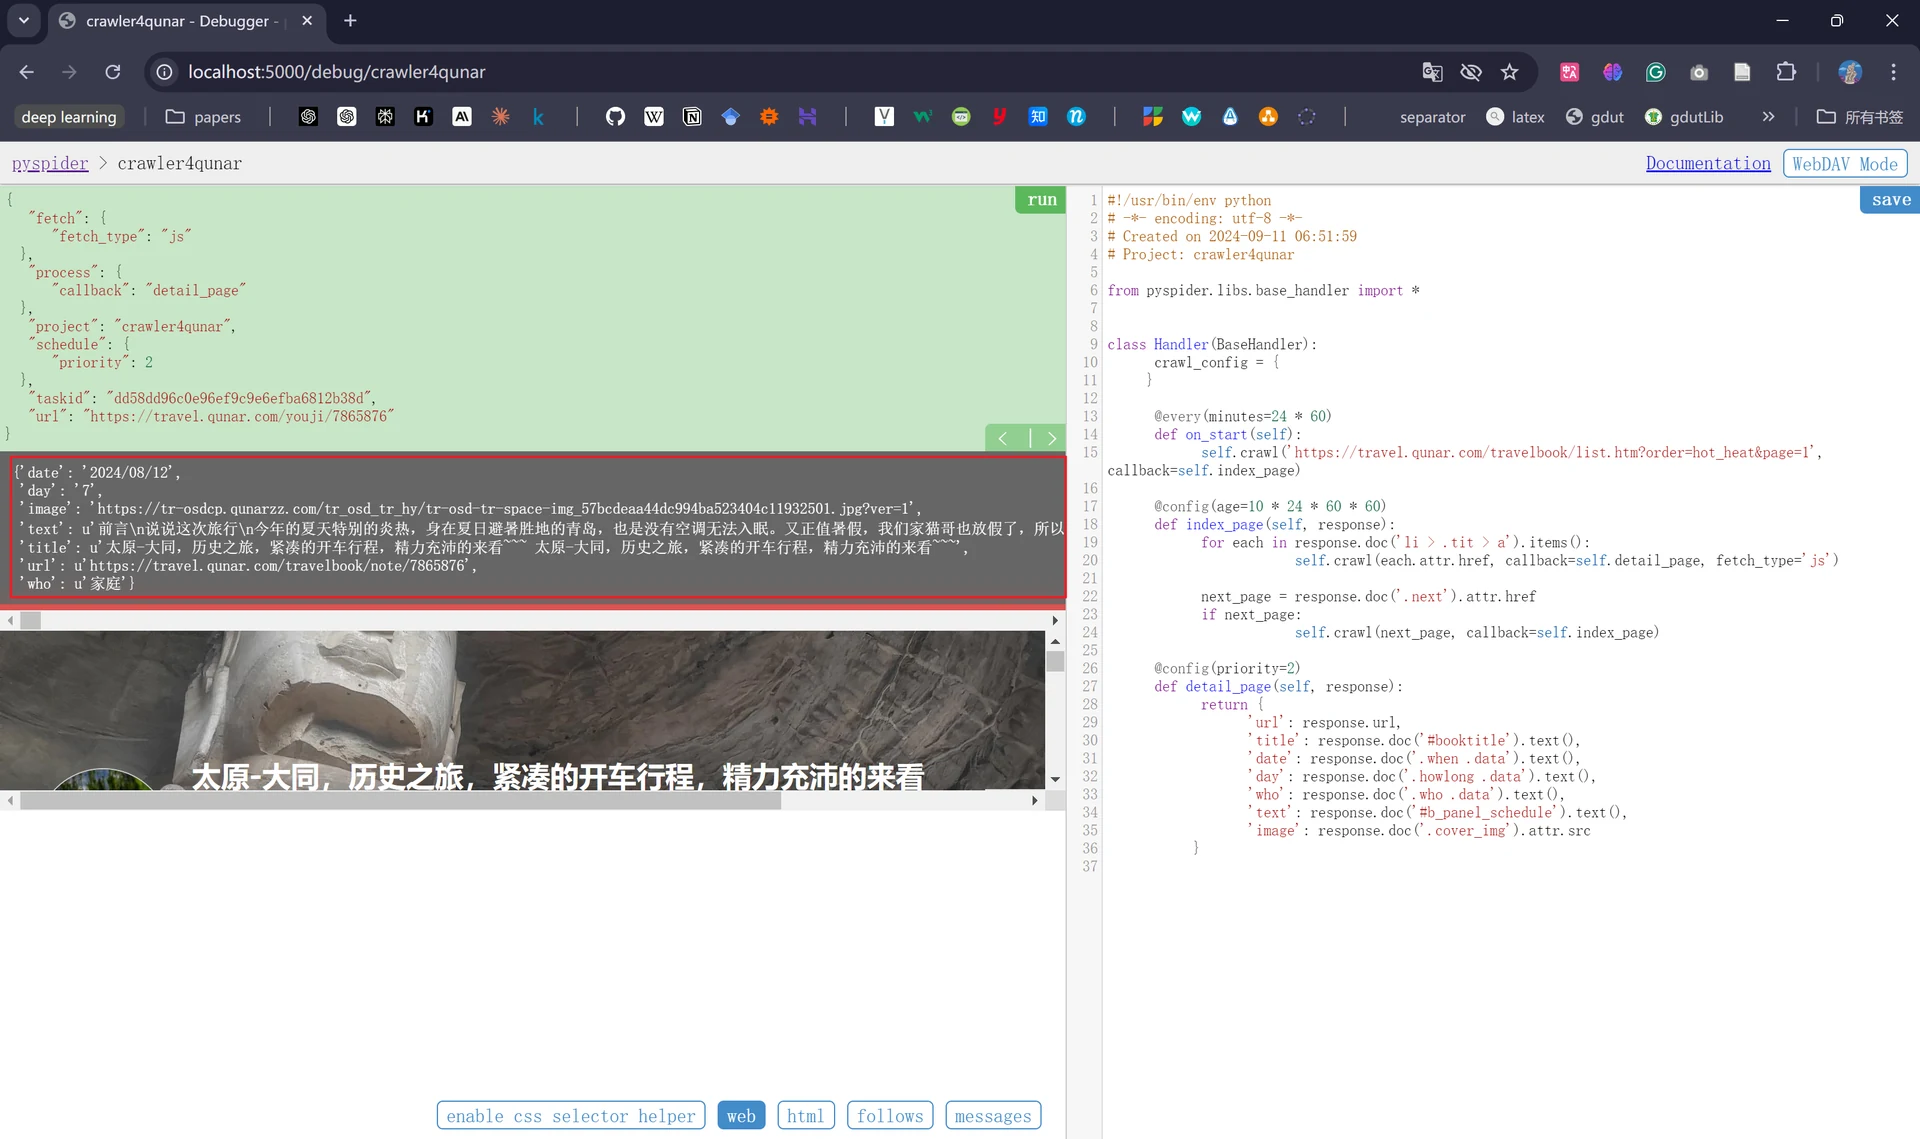Click web preview horizontal scrollbar
This screenshot has height=1139, width=1920.
coord(400,800)
